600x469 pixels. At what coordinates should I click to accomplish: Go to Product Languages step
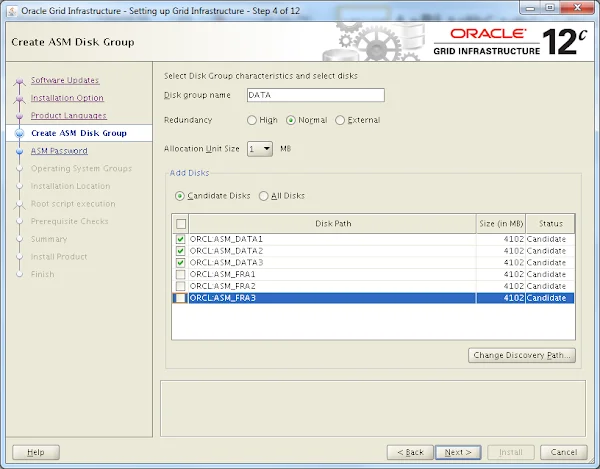(69, 116)
